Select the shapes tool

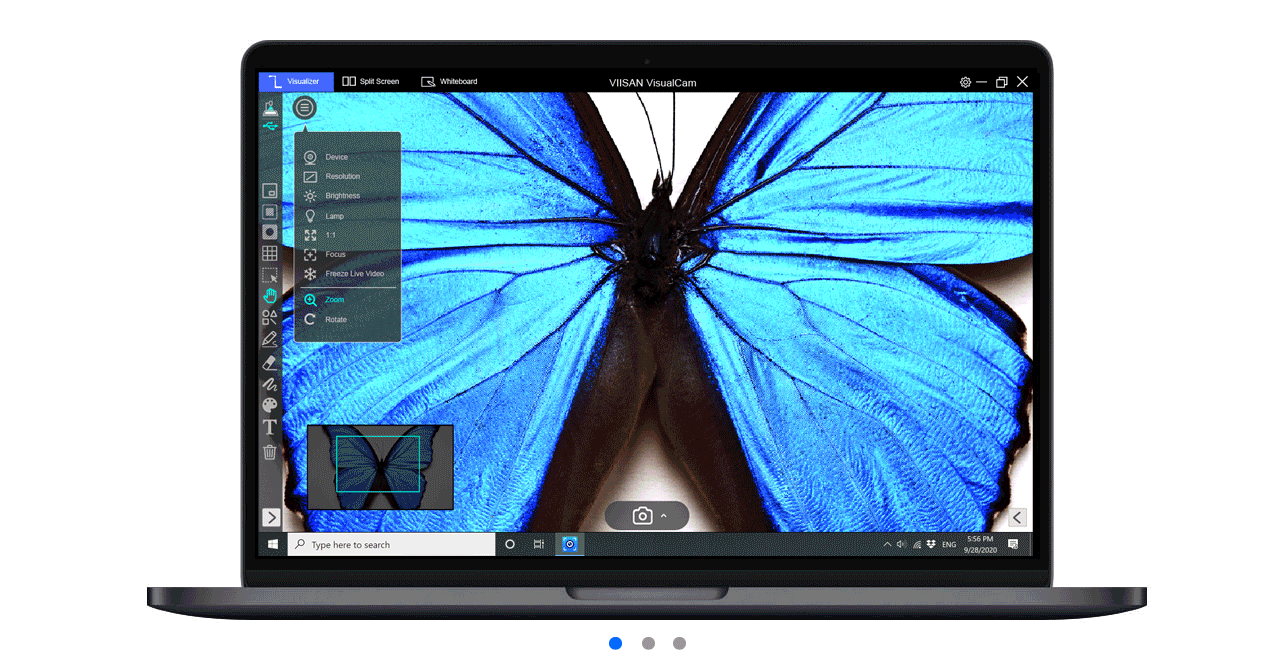(270, 317)
